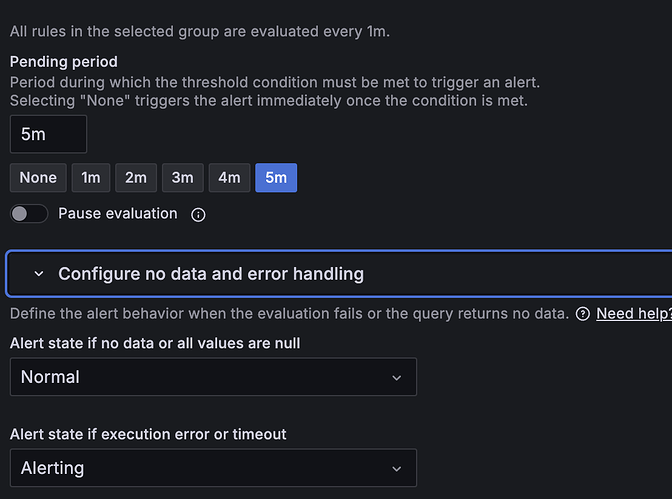Open the error state dropdown showing Alerting
672x499 pixels.
click(x=213, y=468)
